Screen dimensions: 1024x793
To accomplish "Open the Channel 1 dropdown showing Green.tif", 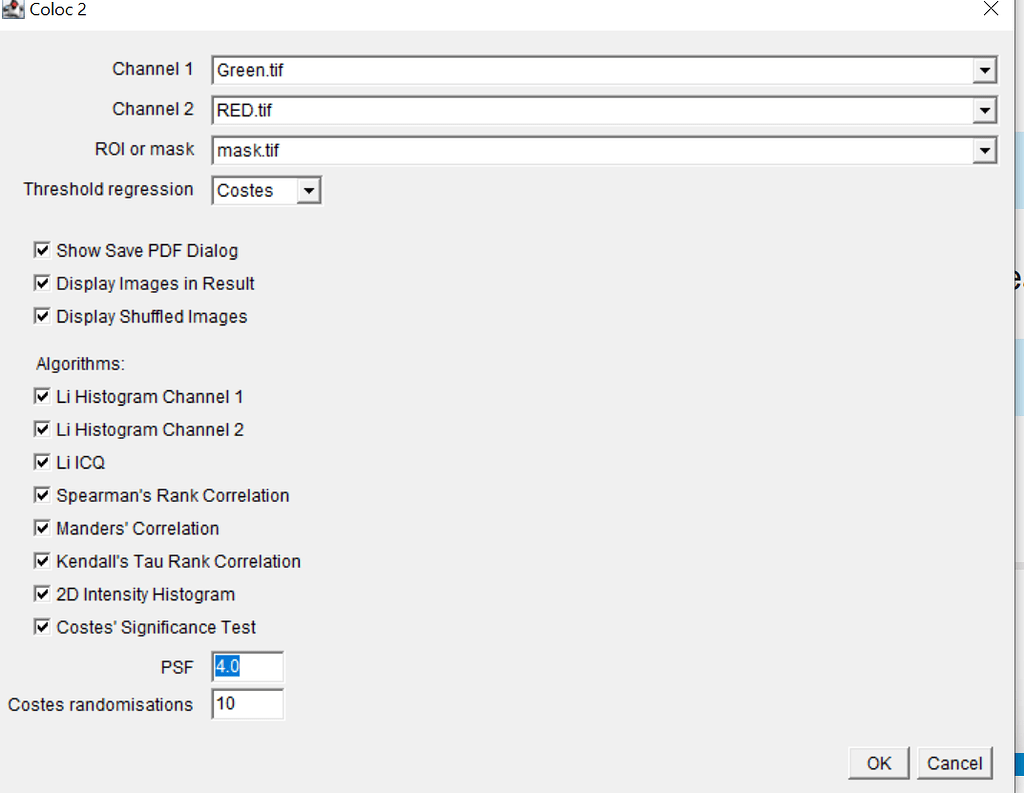I will pyautogui.click(x=986, y=70).
